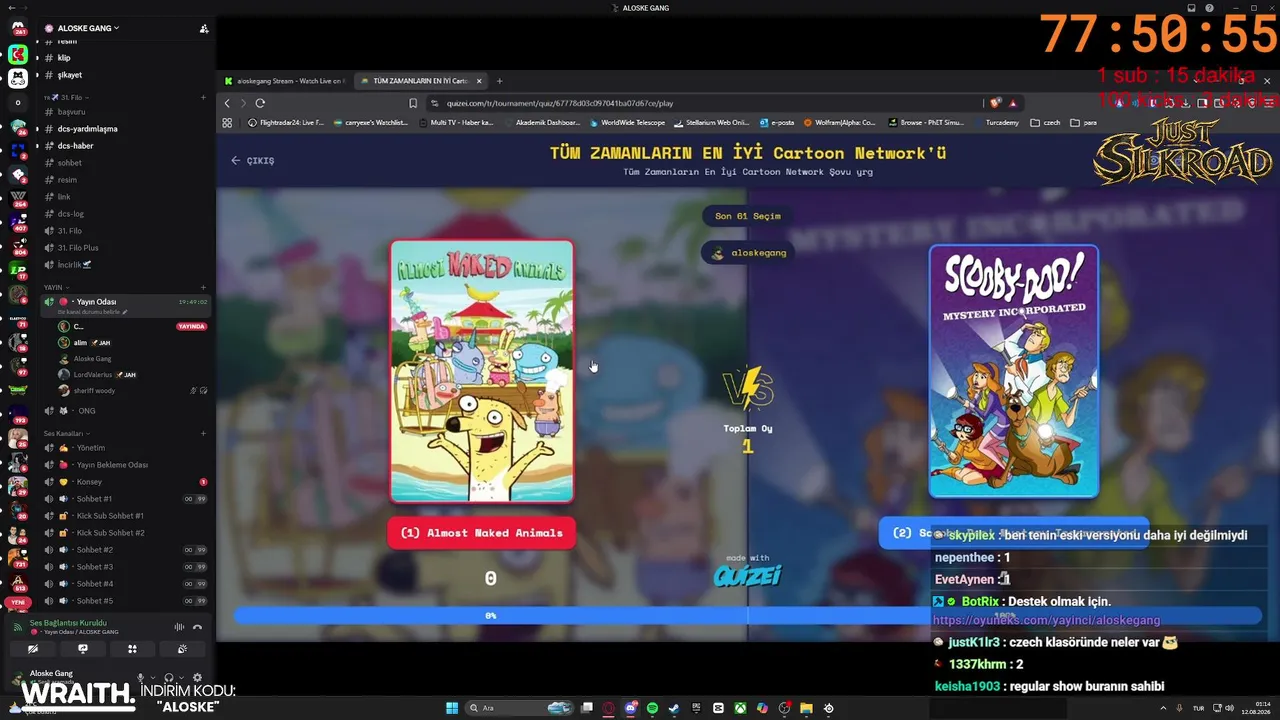Deafen Discord audio with headphone icon
Viewport: 1280px width, 720px height.
[x=168, y=677]
